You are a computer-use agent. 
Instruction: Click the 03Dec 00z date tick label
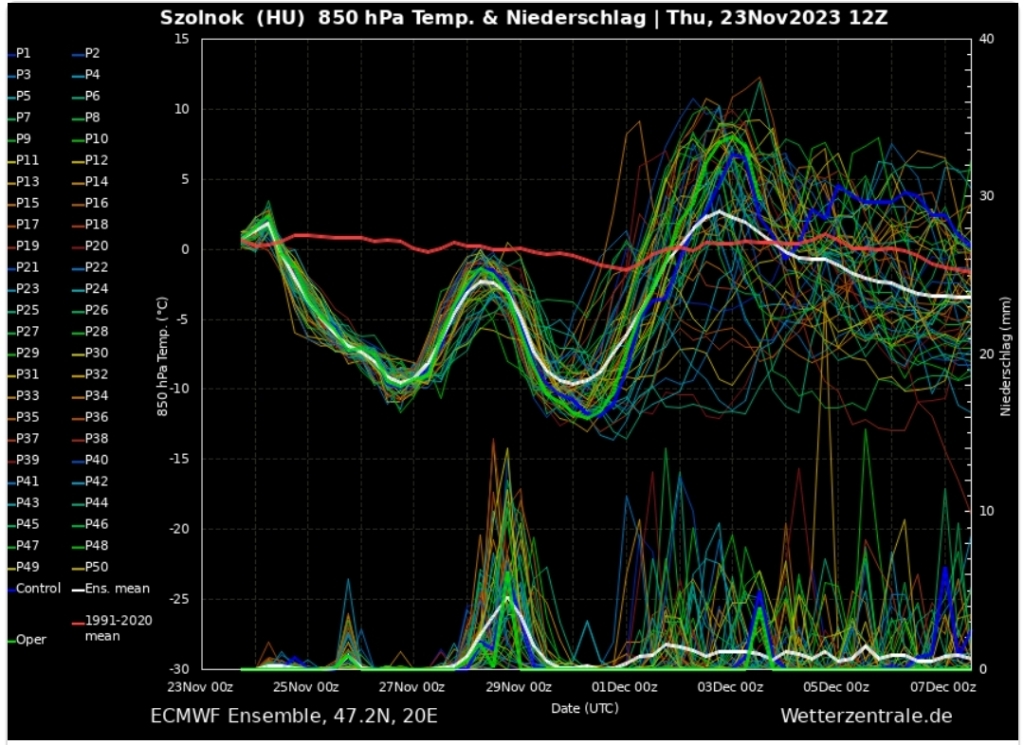729,687
